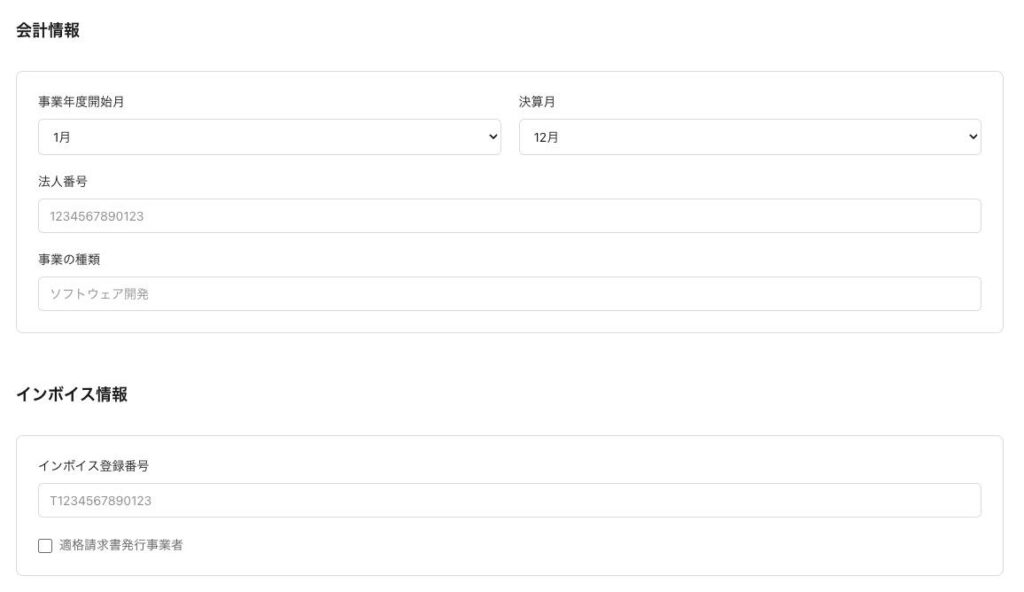1024x592 pixels.
Task: Click the ソフトウェア開発 placeholder text
Action: point(99,294)
